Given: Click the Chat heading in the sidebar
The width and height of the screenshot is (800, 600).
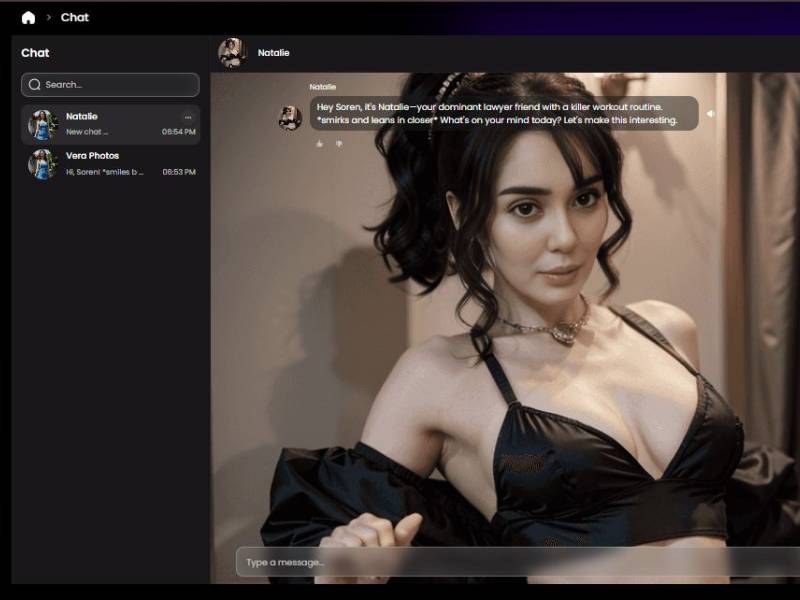Looking at the screenshot, I should [35, 53].
